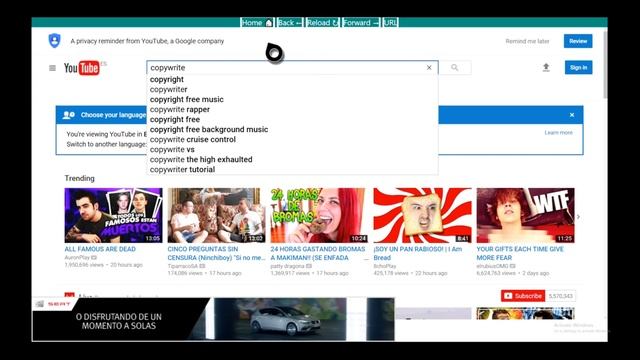Click the upload arrow icon
This screenshot has width=640, height=360.
pyautogui.click(x=546, y=67)
